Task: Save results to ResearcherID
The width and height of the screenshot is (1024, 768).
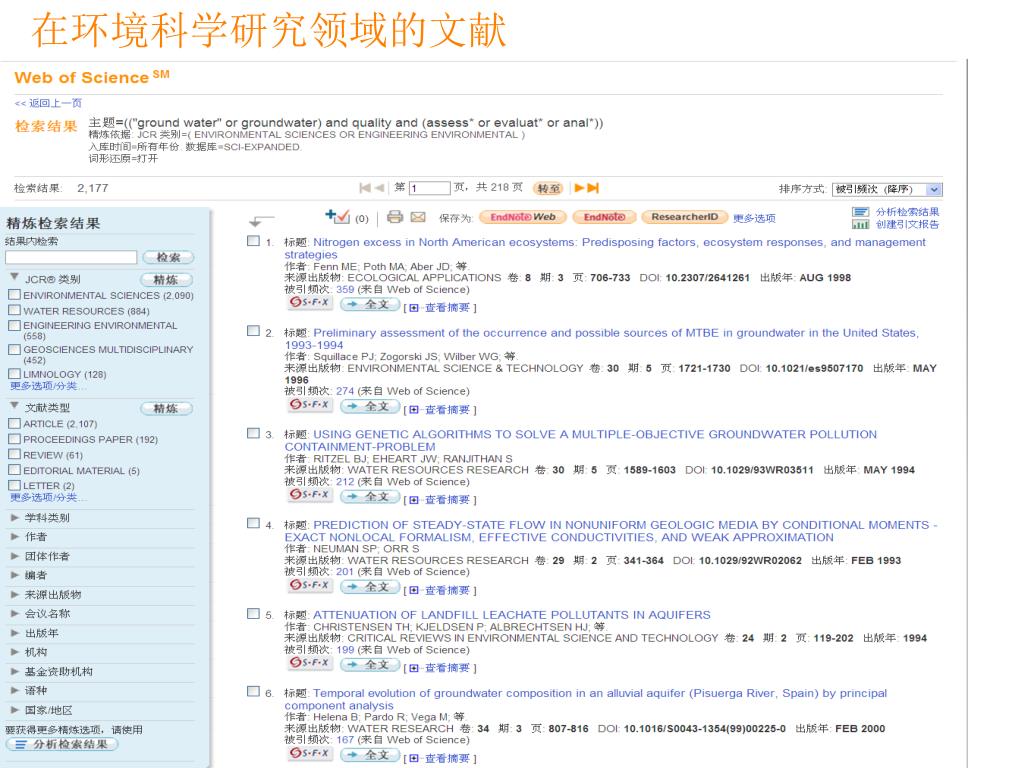Action: pos(684,217)
